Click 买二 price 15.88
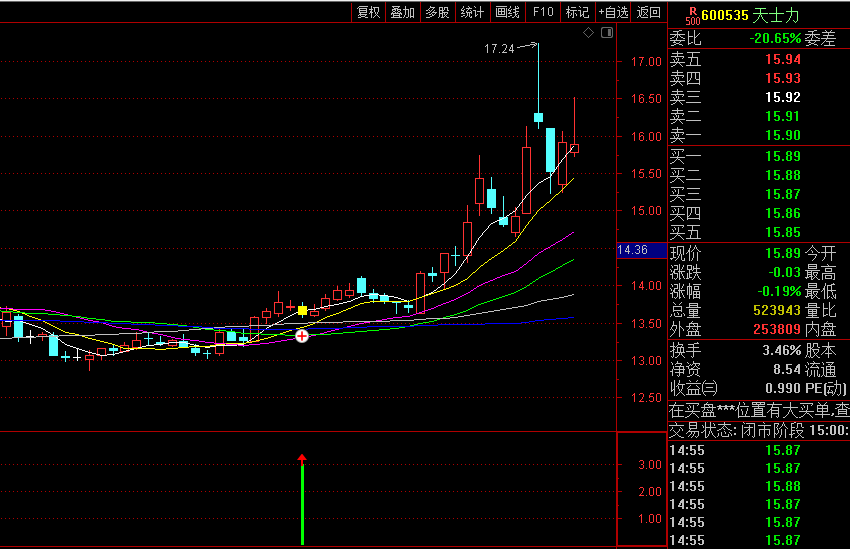This screenshot has height=549, width=850. [783, 175]
